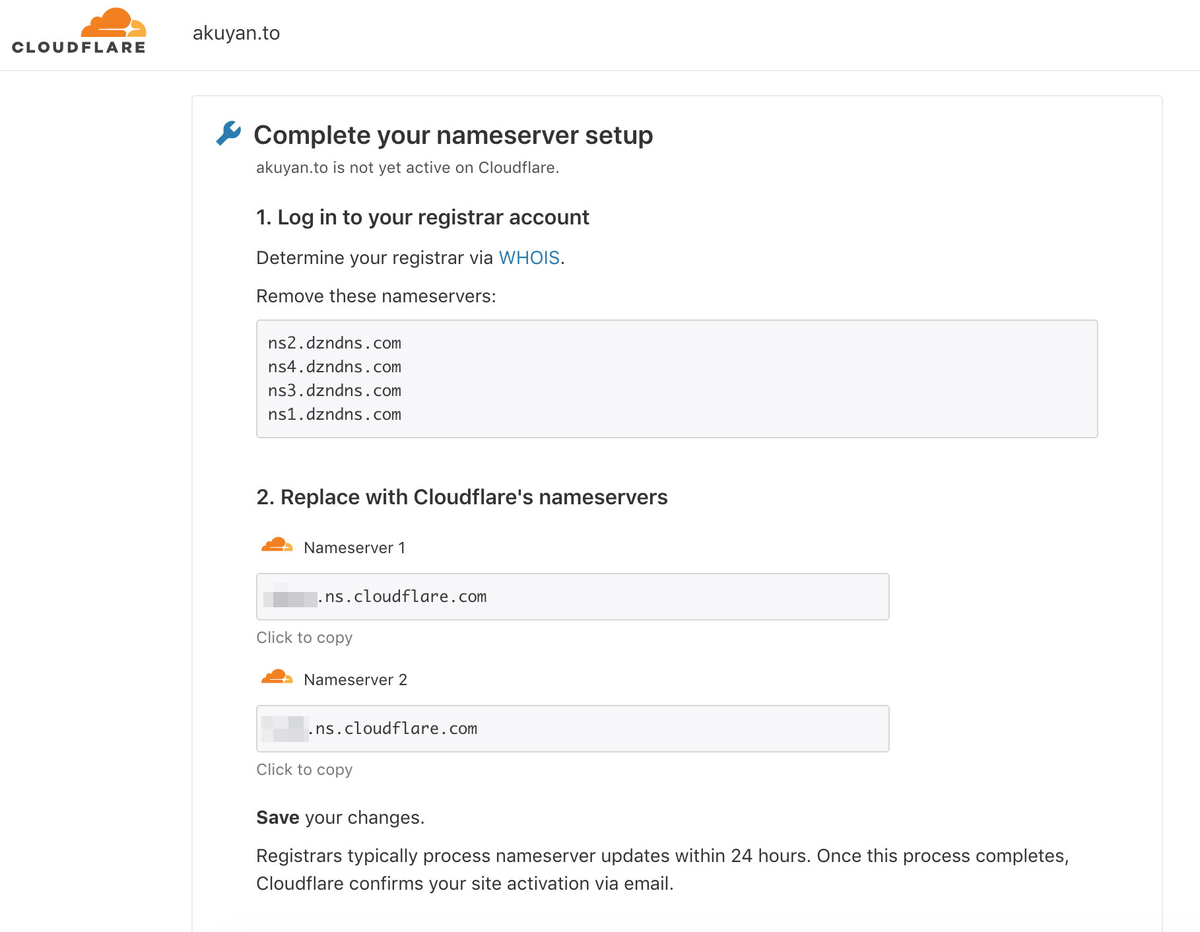Click the blue wrench setup icon
This screenshot has width=1200, height=932.
(229, 133)
